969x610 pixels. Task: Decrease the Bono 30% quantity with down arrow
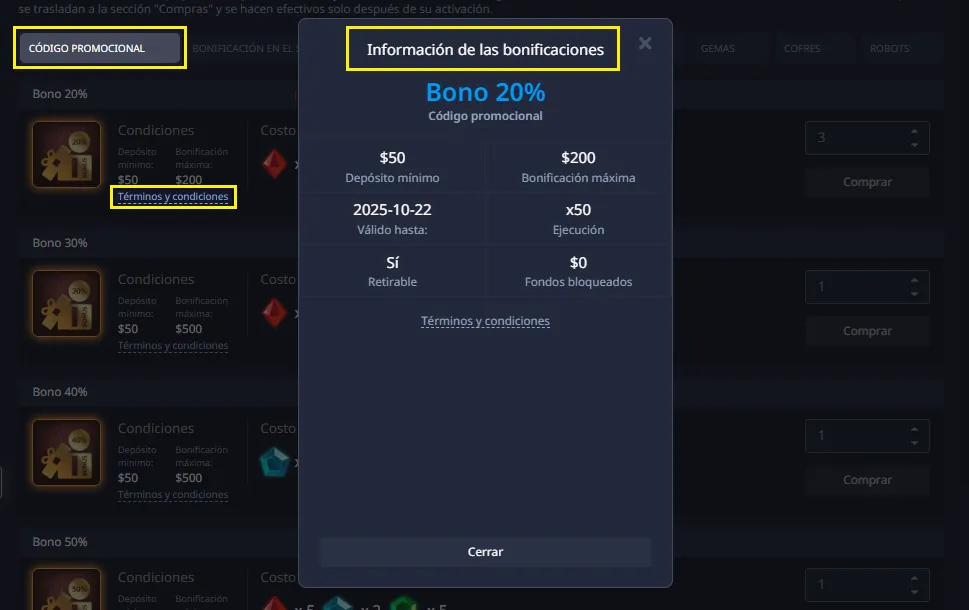tap(914, 294)
